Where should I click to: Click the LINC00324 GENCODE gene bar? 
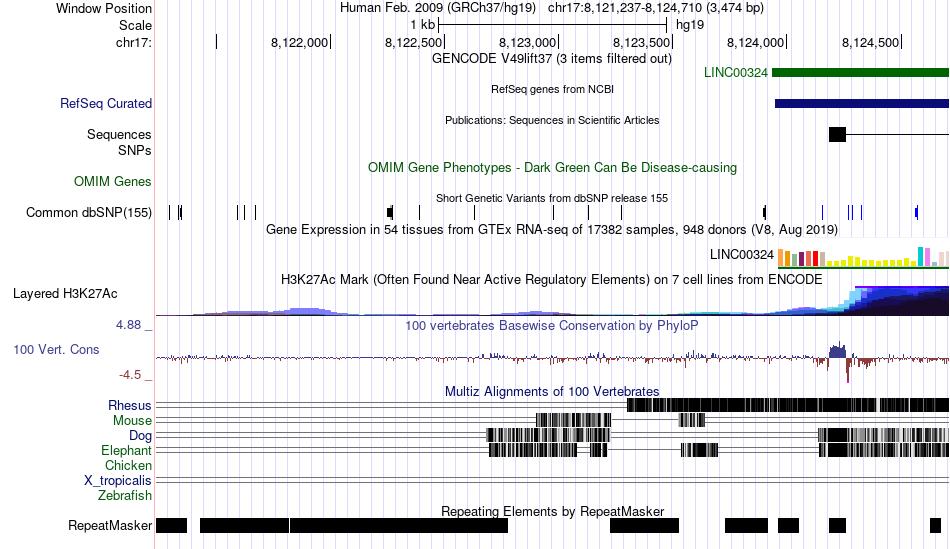860,73
